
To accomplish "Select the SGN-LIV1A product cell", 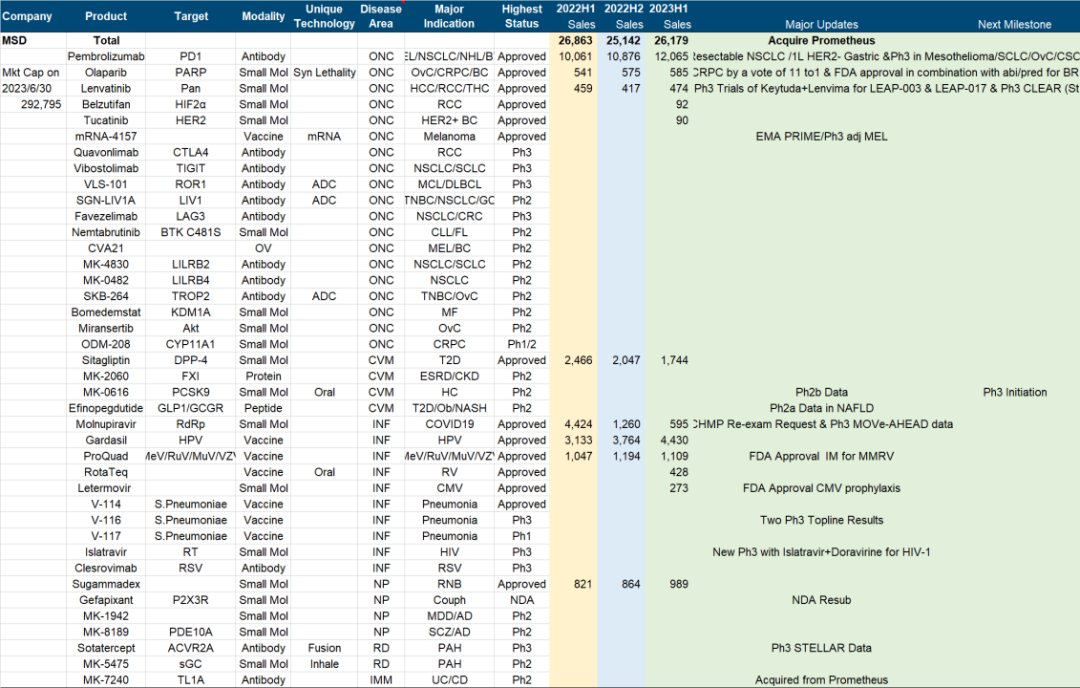I will click(x=106, y=200).
